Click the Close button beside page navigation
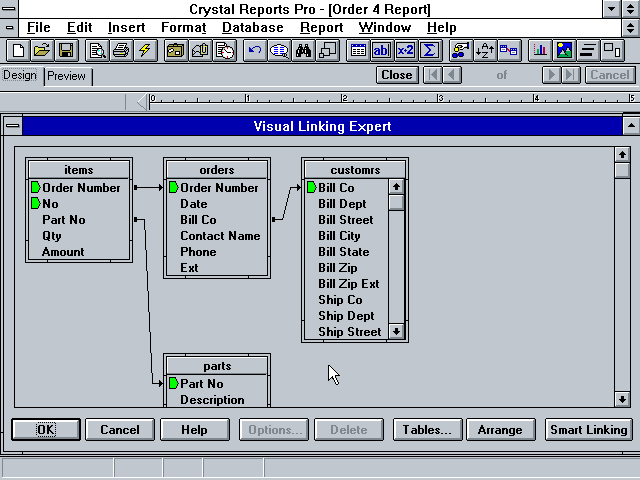640x480 pixels. point(397,75)
